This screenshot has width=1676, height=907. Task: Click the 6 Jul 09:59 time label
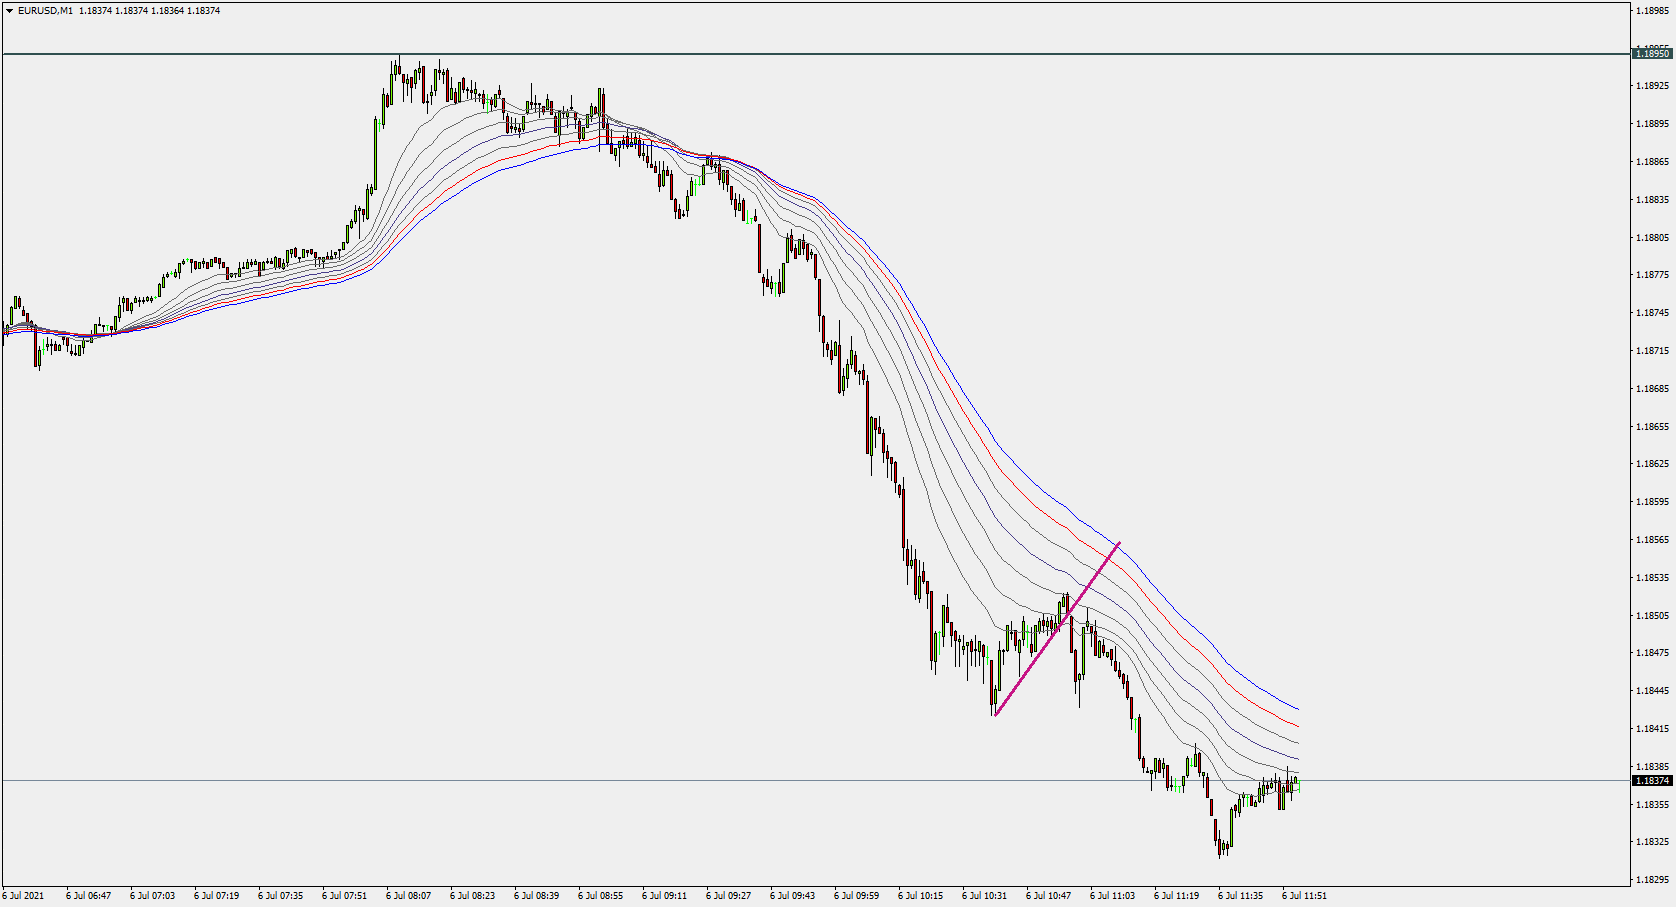[x=856, y=896]
